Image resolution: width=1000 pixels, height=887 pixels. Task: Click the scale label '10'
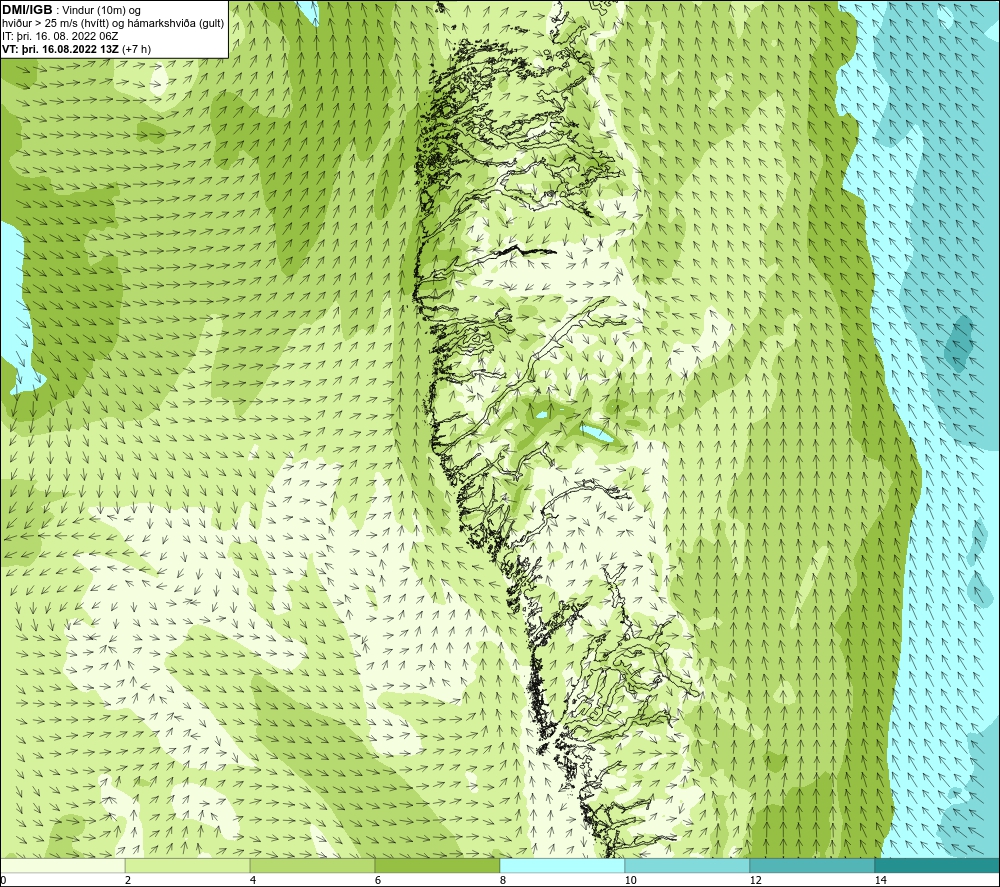630,881
